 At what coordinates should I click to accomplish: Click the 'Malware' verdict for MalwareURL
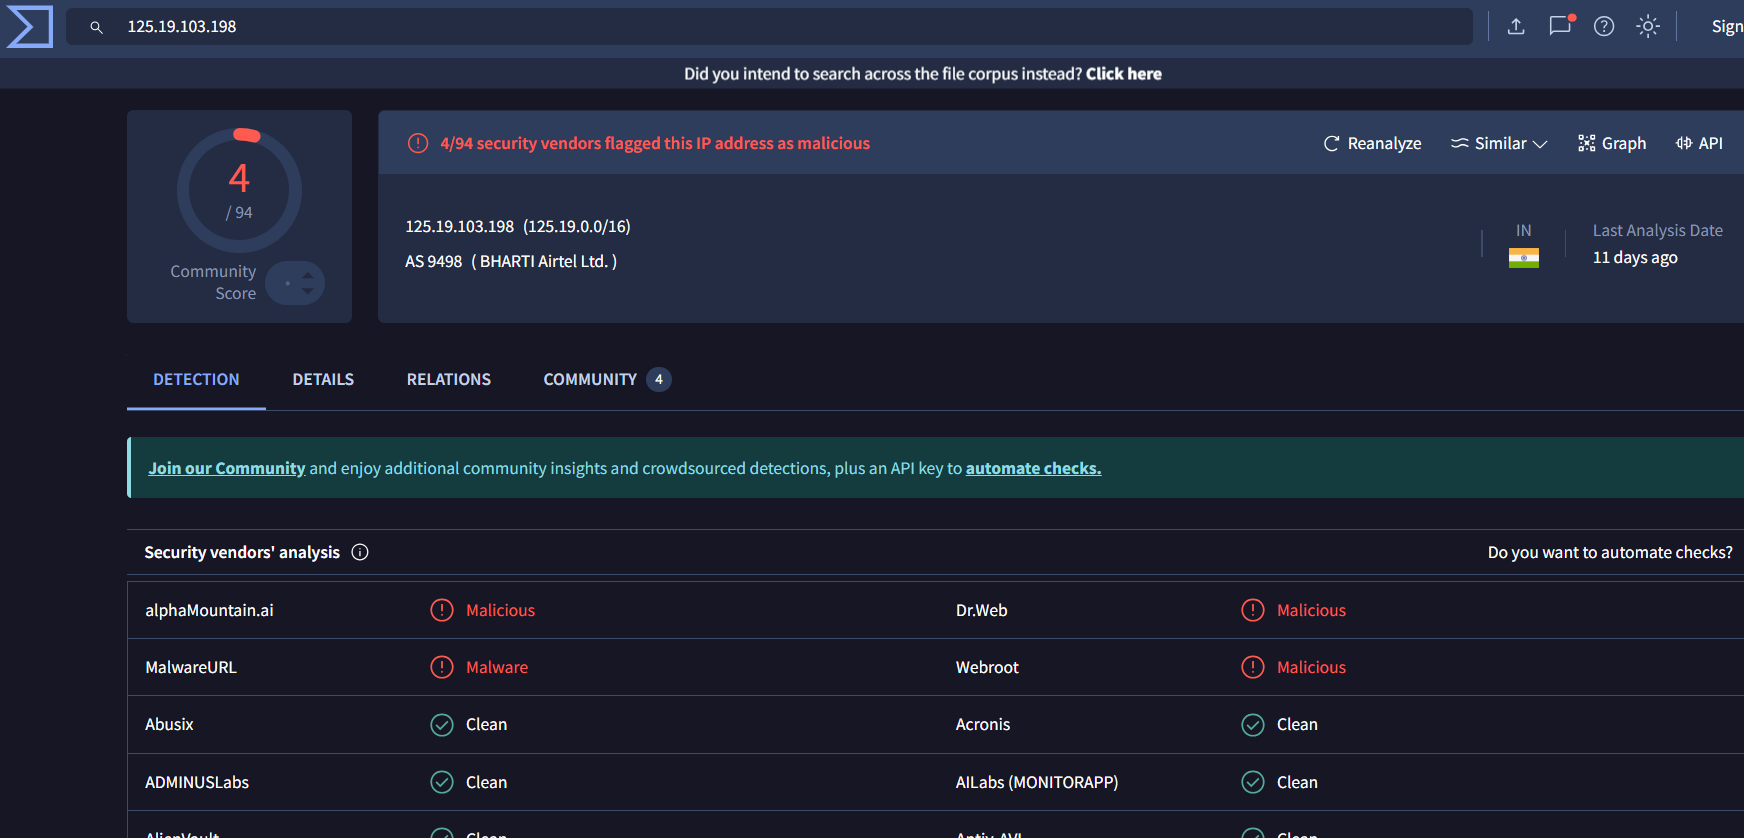click(497, 667)
